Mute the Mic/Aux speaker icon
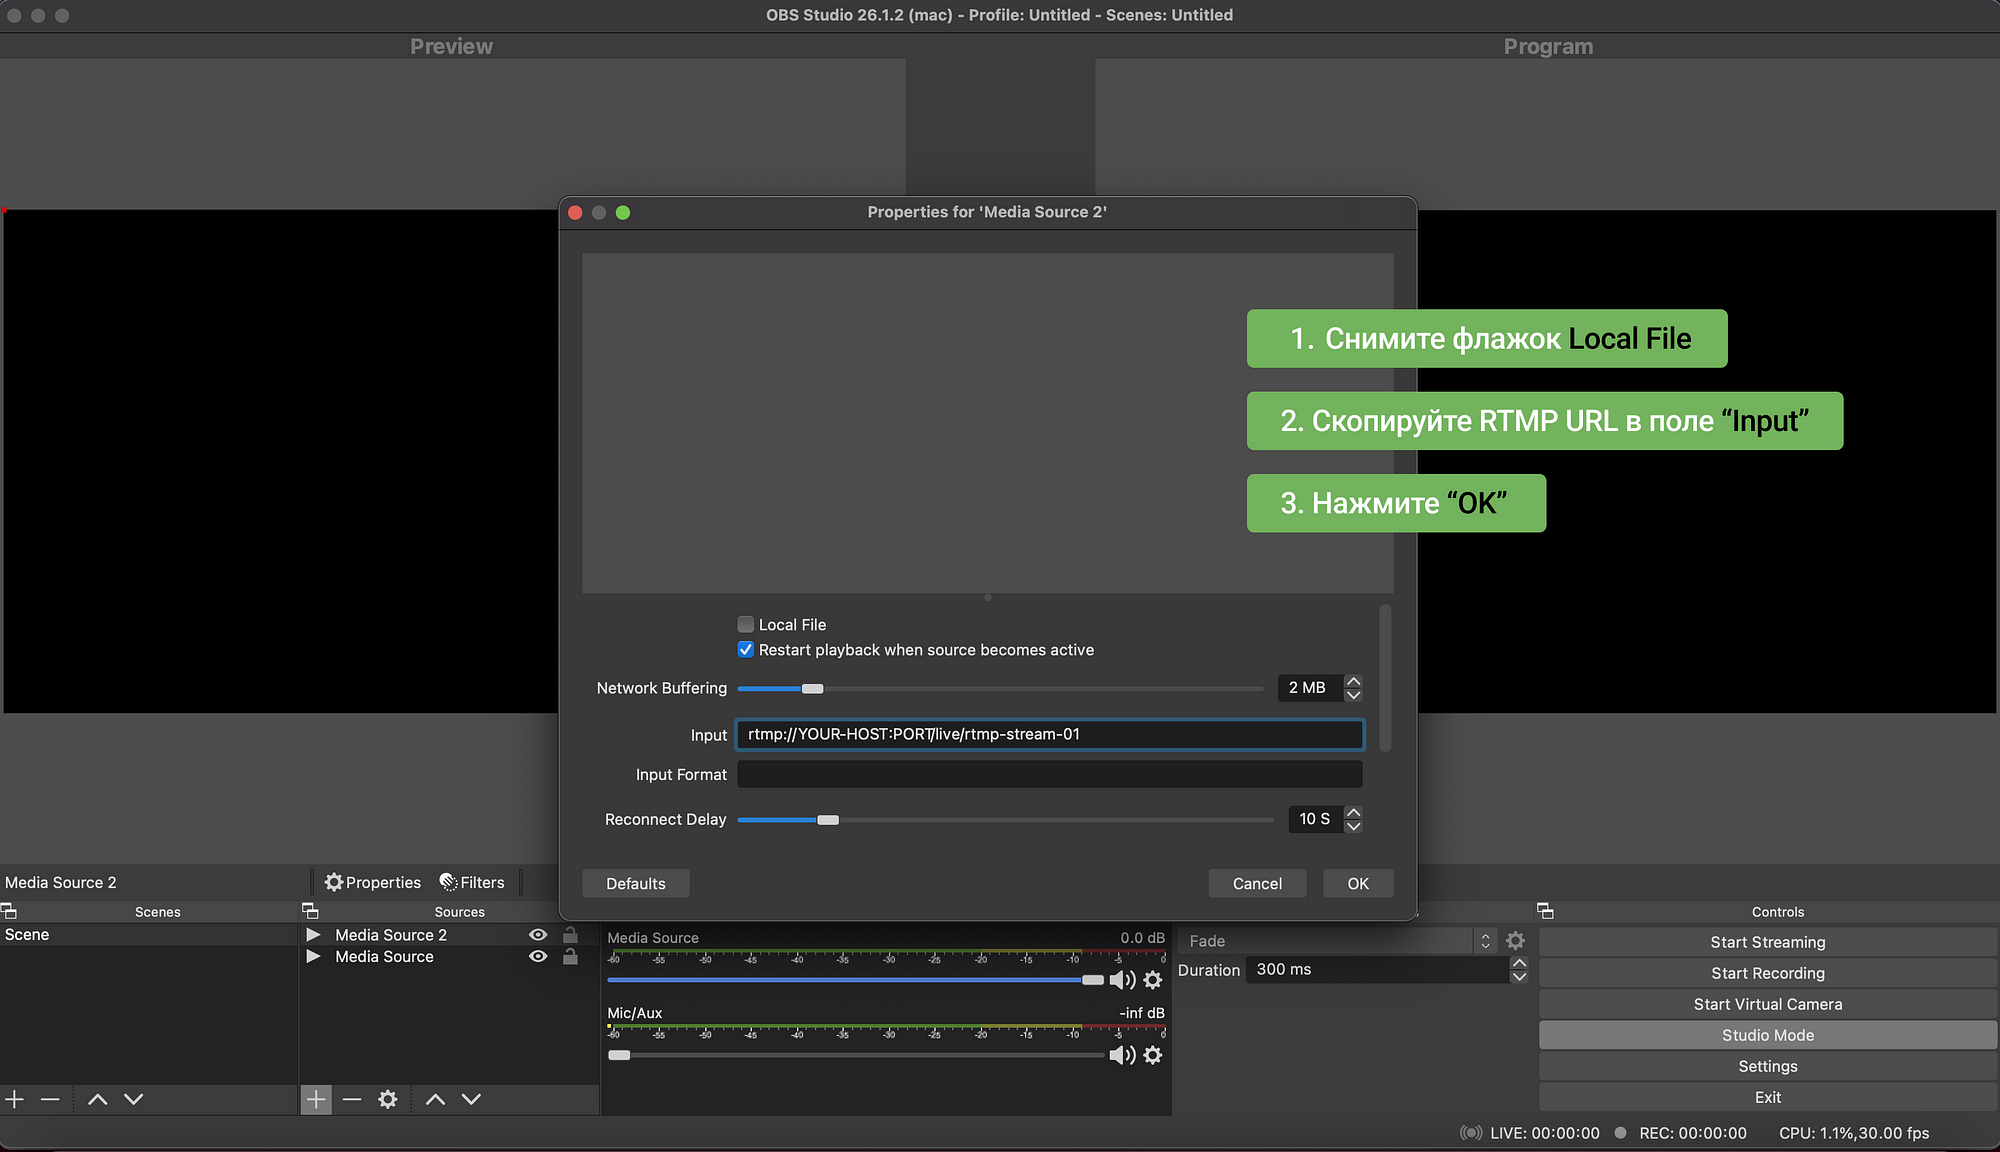The width and height of the screenshot is (2000, 1152). (x=1122, y=1055)
